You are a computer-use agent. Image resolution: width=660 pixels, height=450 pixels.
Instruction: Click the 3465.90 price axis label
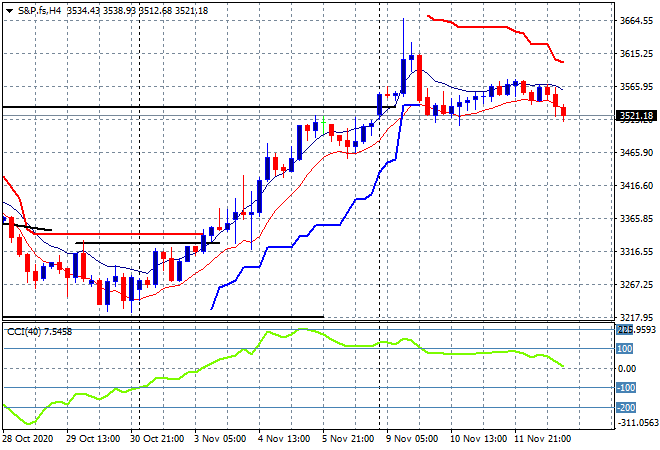636,152
